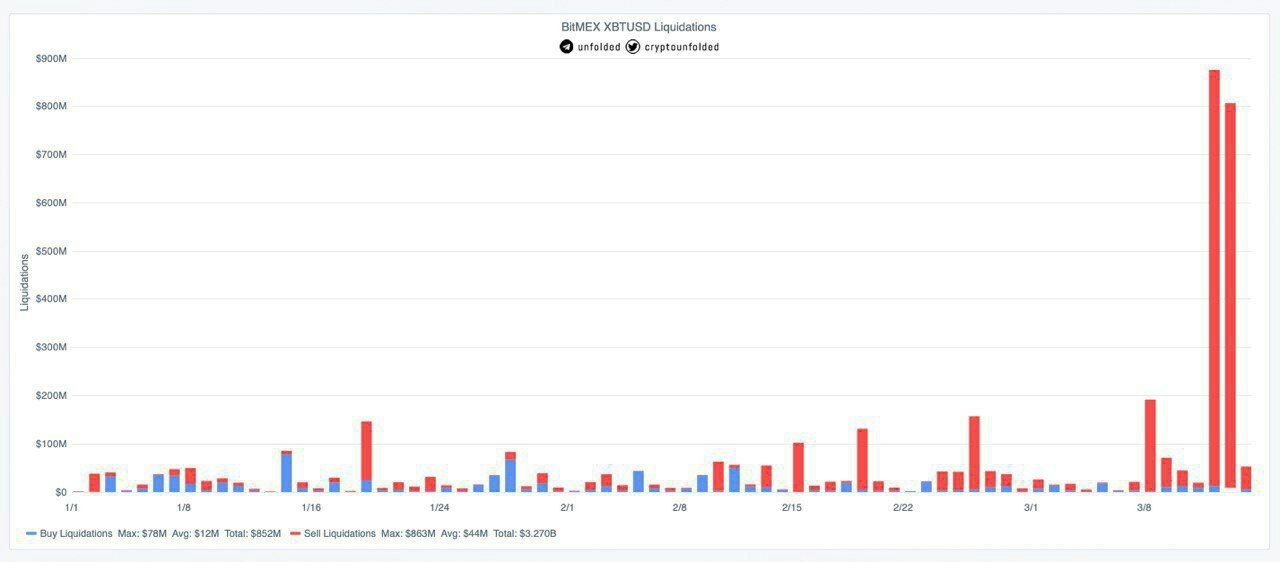Click the red Sell Liquidations legend swatch

click(295, 534)
